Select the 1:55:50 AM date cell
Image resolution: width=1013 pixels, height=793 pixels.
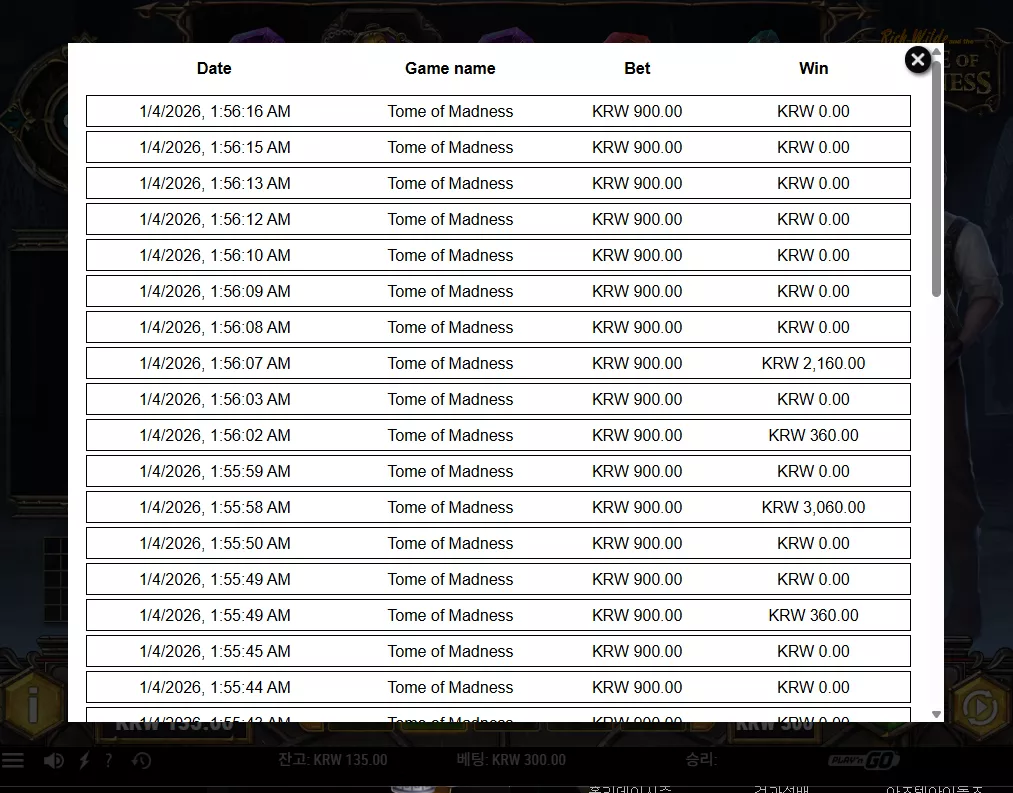pos(214,544)
